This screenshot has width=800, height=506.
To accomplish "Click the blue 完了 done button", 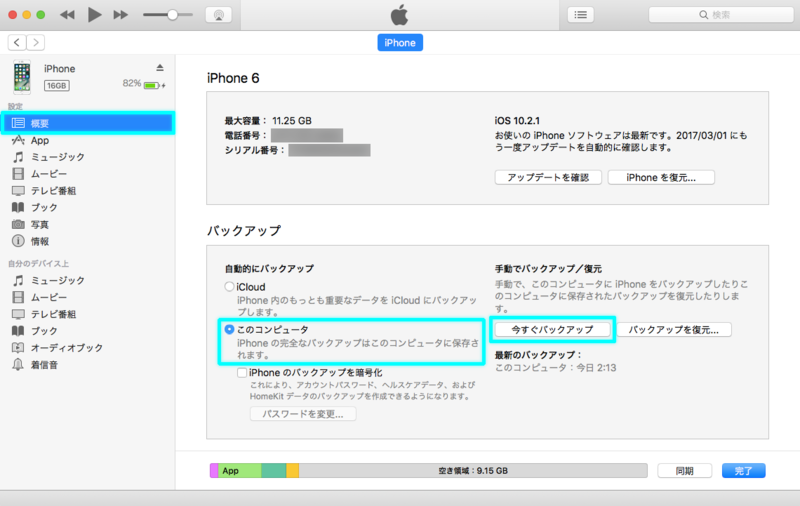I will (743, 471).
